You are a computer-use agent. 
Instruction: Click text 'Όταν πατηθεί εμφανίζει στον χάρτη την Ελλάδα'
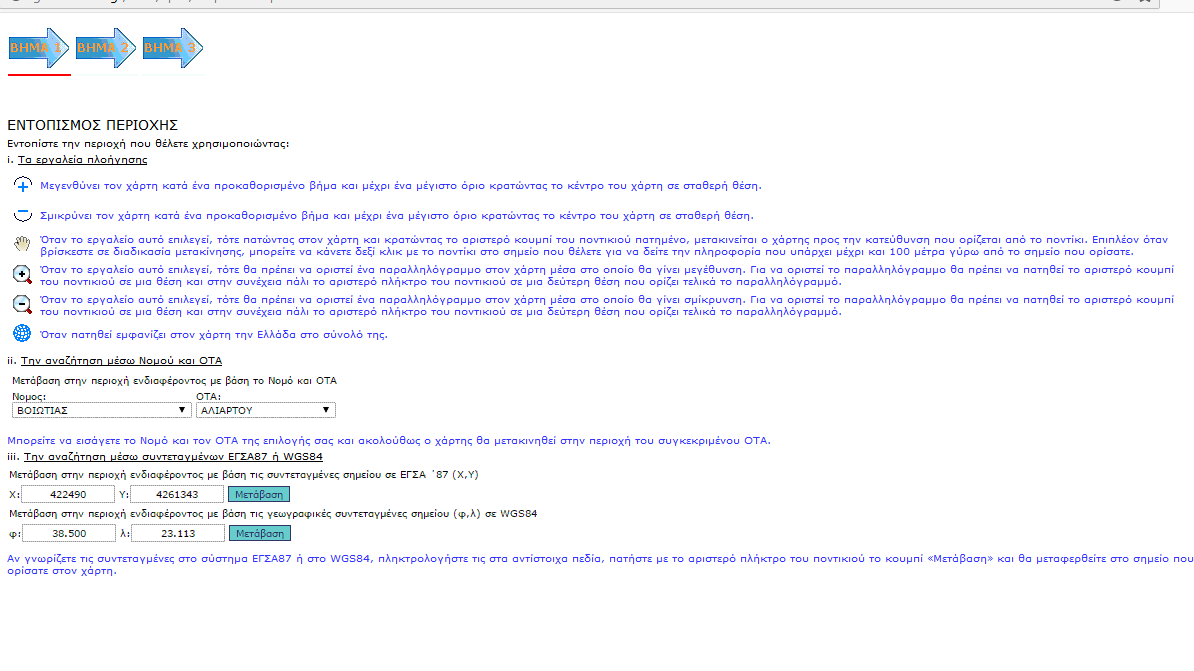[213, 334]
